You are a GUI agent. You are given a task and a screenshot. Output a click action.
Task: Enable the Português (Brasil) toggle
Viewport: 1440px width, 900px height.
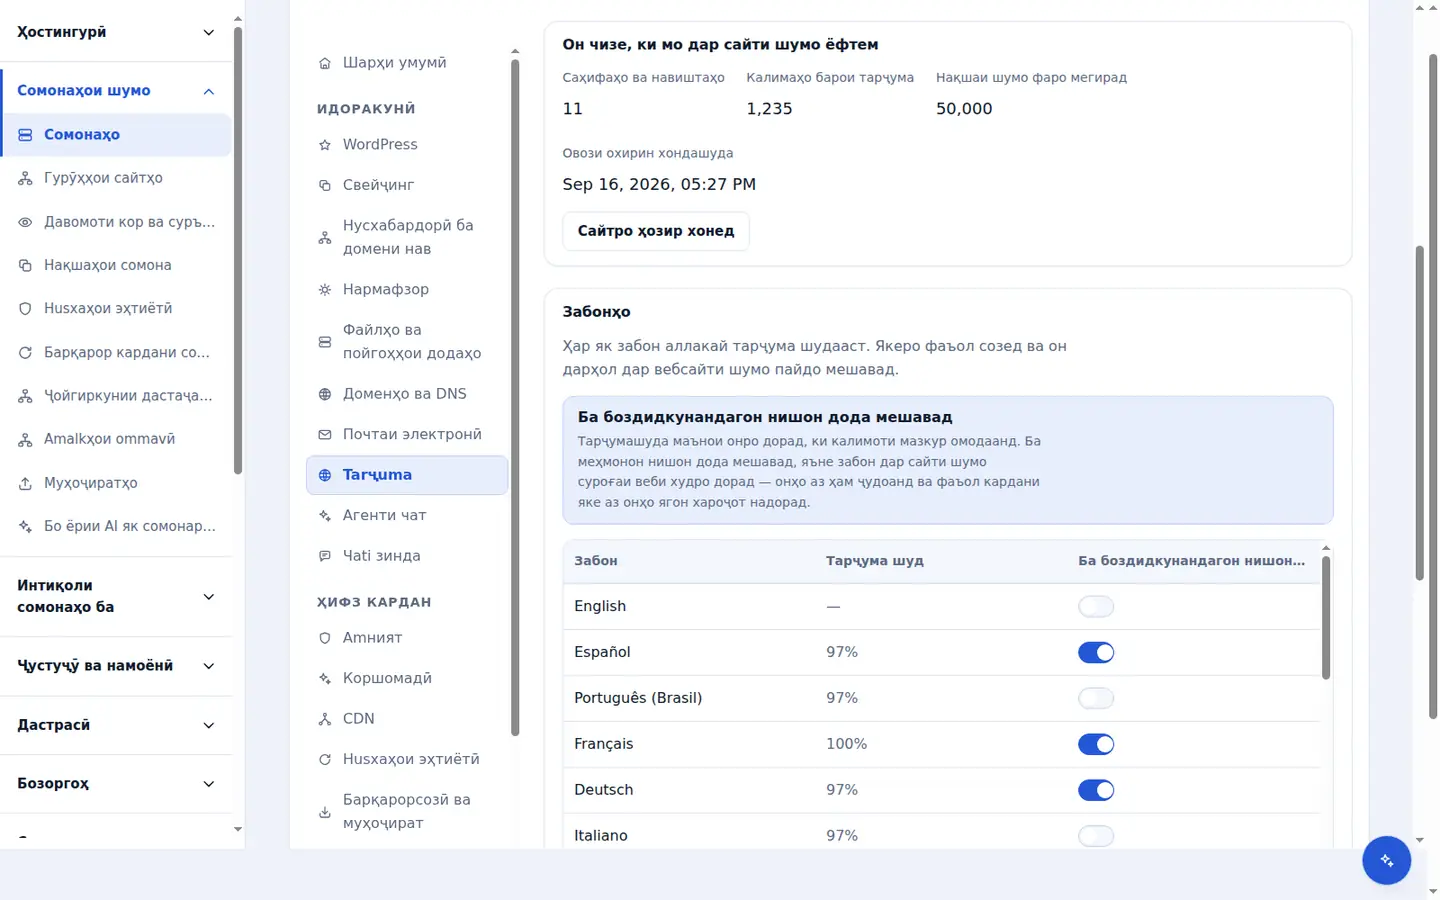[1096, 698]
